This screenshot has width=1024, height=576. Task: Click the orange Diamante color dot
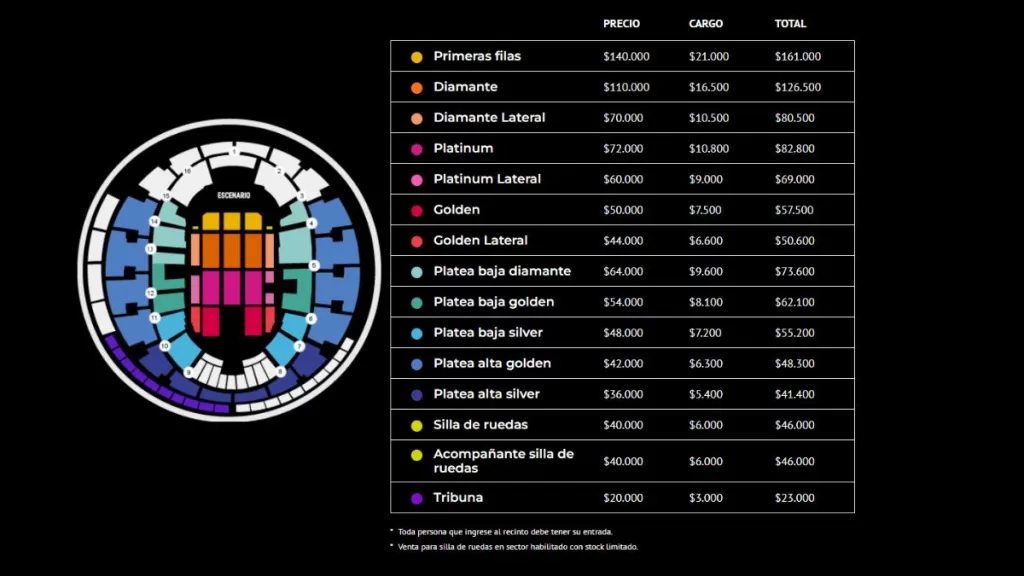point(416,88)
